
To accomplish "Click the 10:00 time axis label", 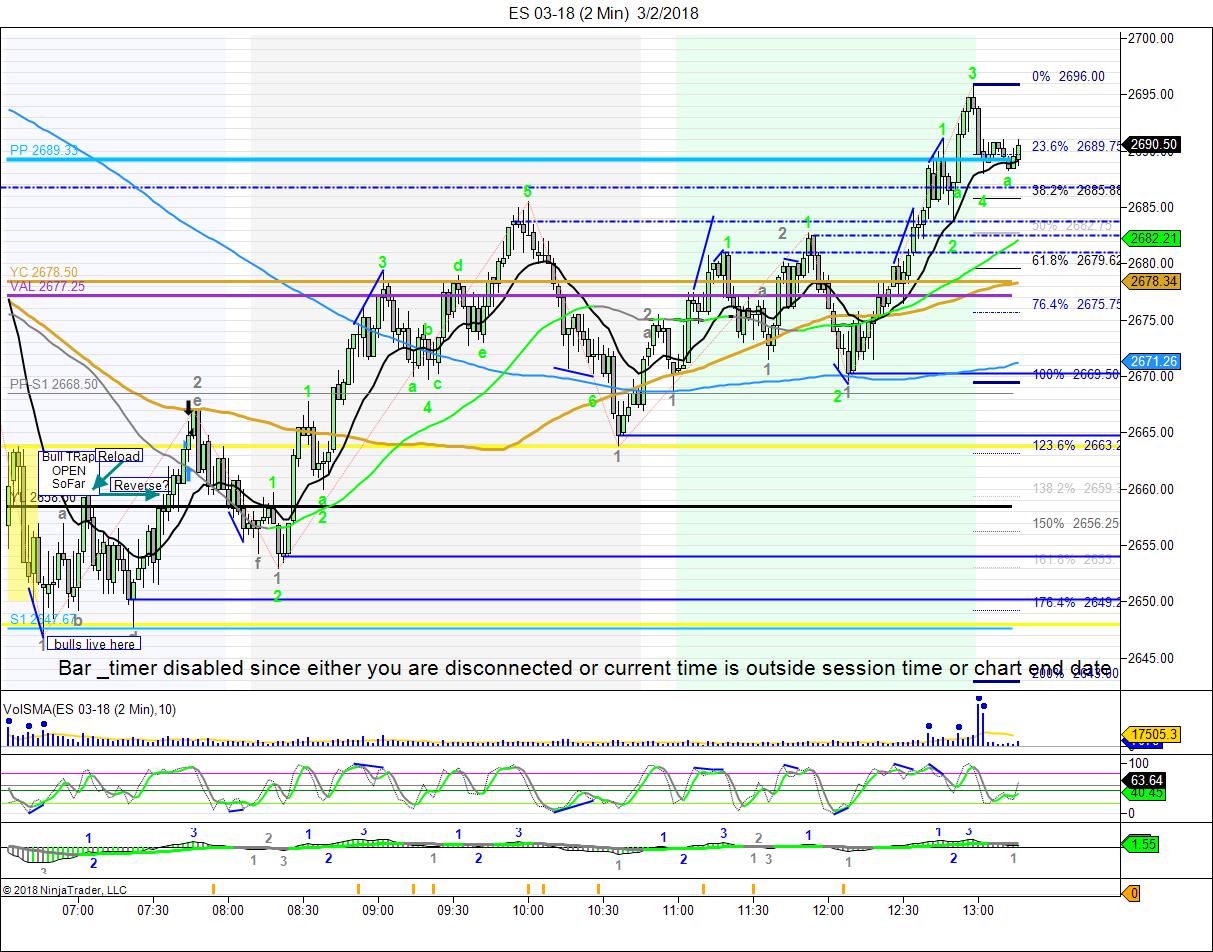I will point(528,910).
